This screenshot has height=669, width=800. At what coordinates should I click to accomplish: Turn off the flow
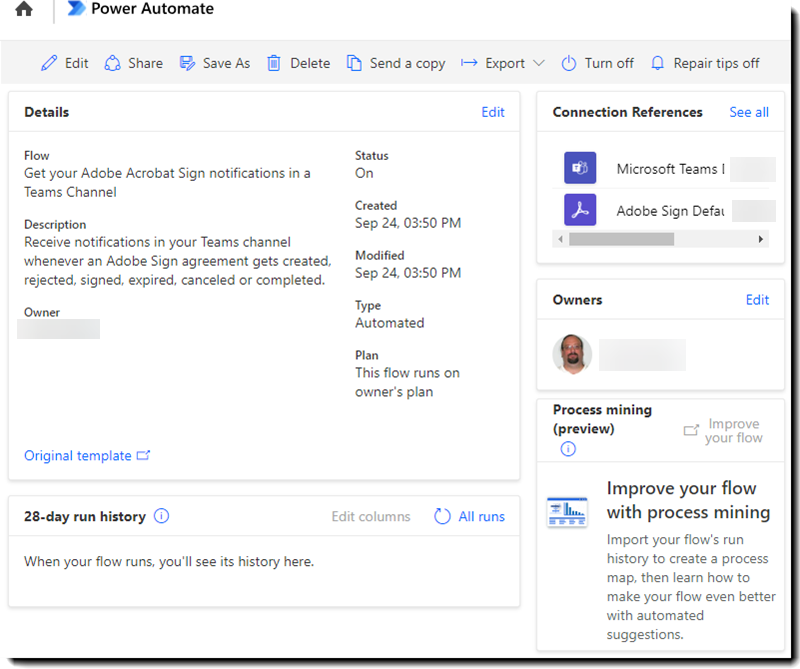(x=597, y=62)
